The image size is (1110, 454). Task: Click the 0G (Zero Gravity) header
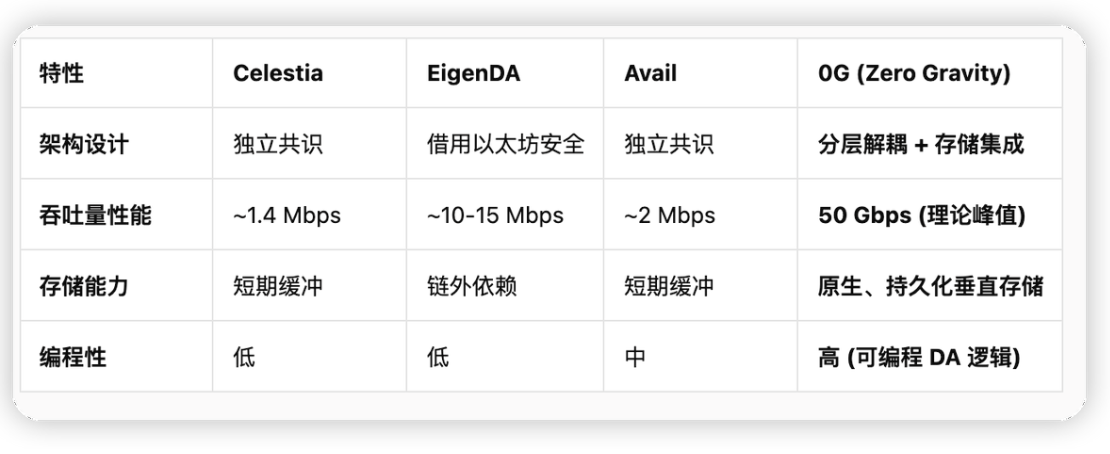coord(914,73)
